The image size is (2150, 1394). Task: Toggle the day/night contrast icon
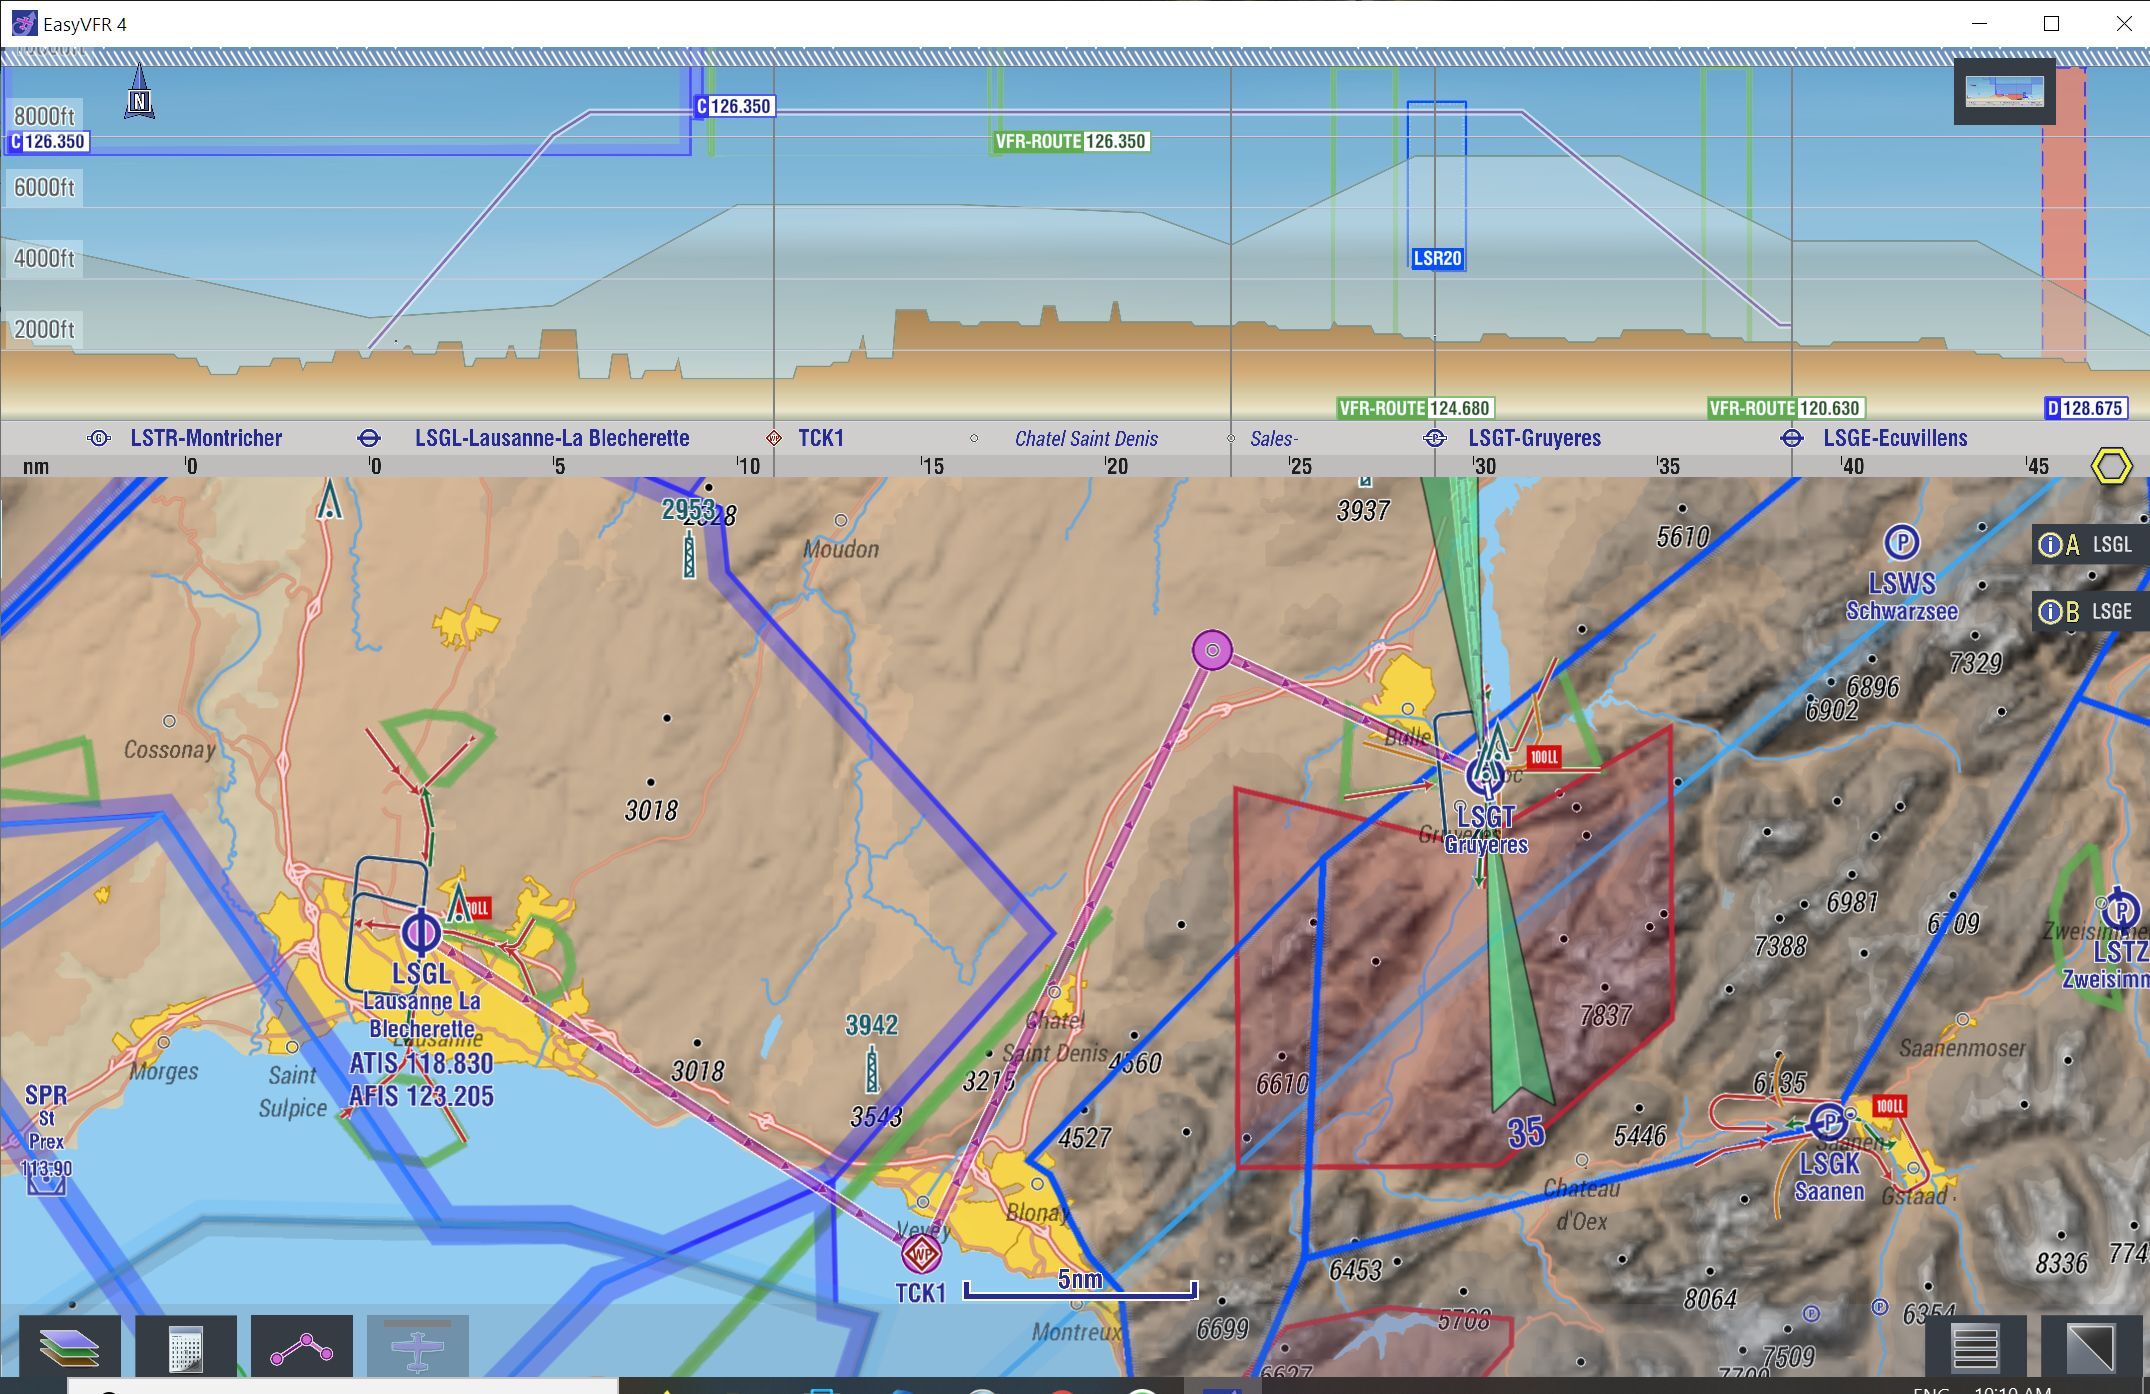pos(2090,1348)
